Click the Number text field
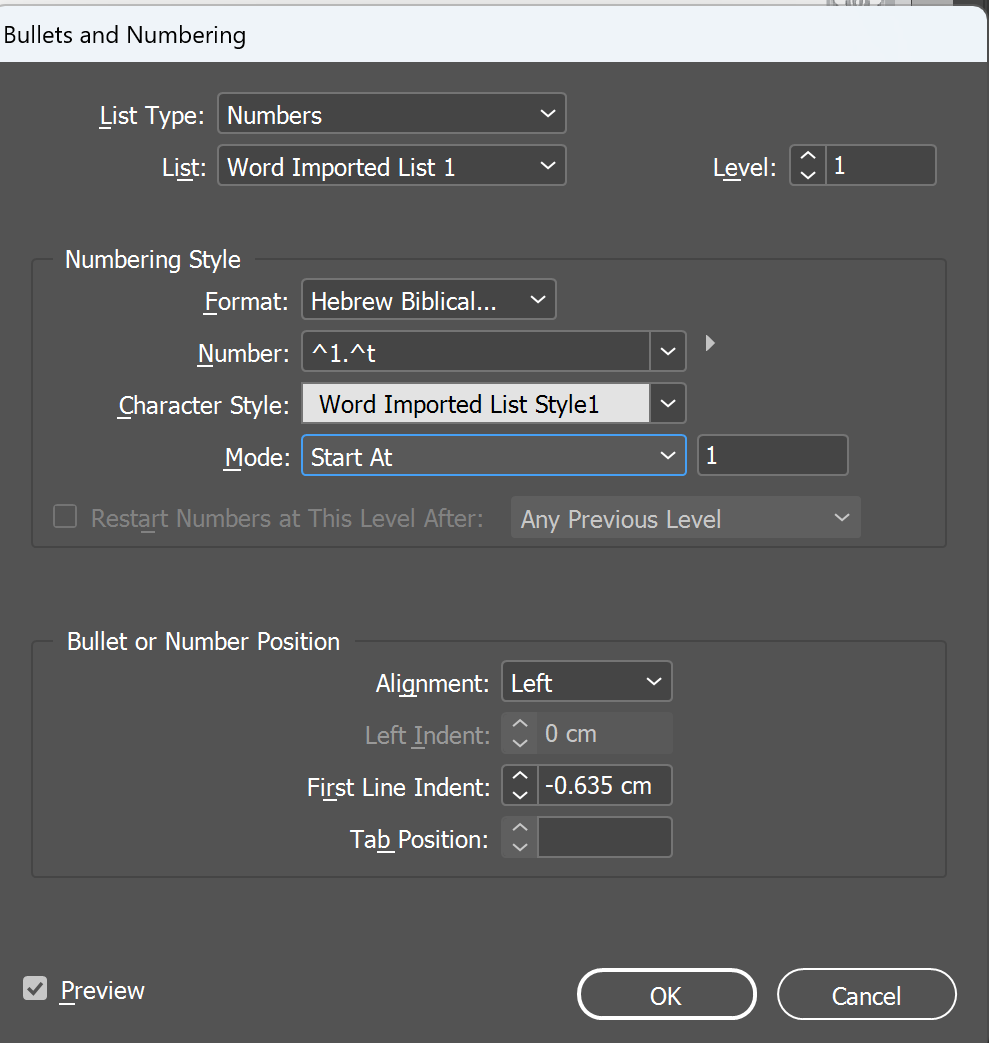Viewport: 989px width, 1043px height. tap(476, 352)
